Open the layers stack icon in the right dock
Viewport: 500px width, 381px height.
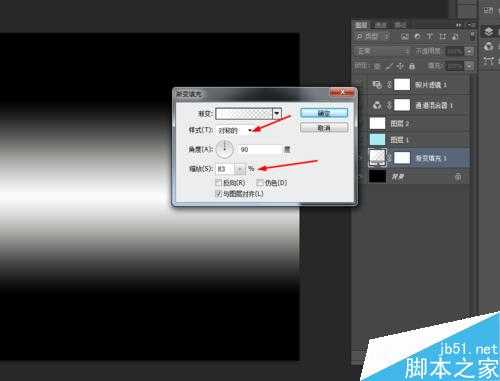(x=488, y=31)
